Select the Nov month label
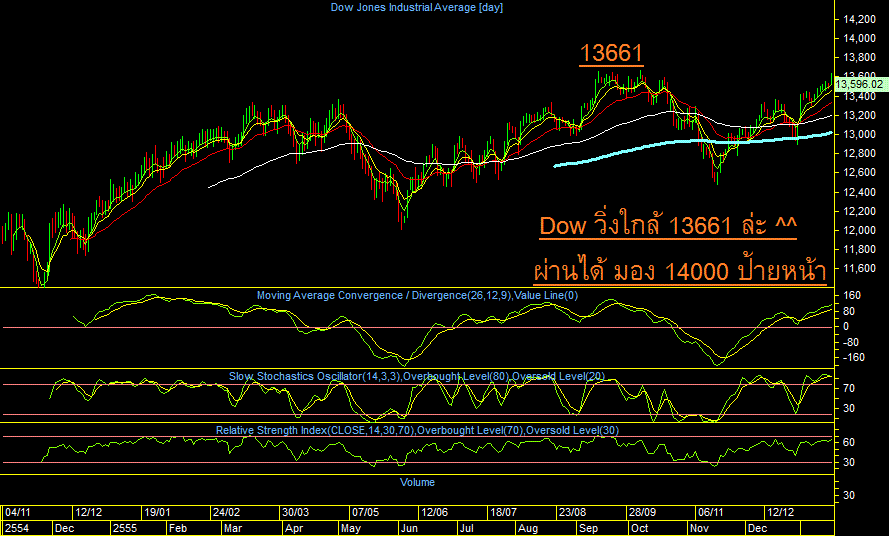This screenshot has height=536, width=889. pos(700,528)
